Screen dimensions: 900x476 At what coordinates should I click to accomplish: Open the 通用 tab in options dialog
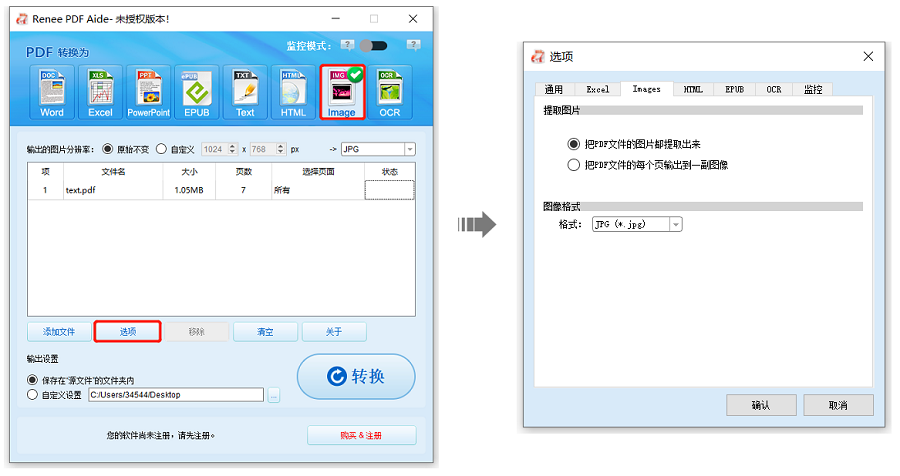[x=554, y=90]
